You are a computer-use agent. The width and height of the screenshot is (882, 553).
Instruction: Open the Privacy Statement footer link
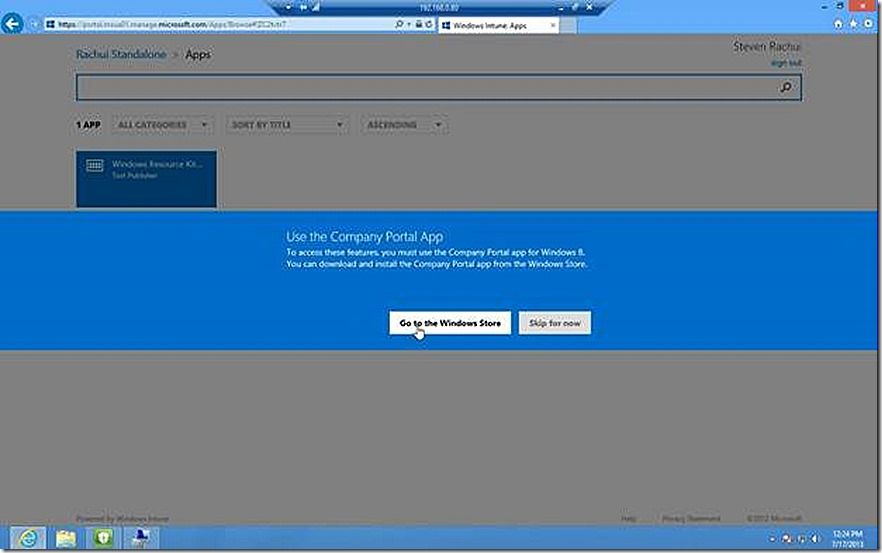(691, 518)
